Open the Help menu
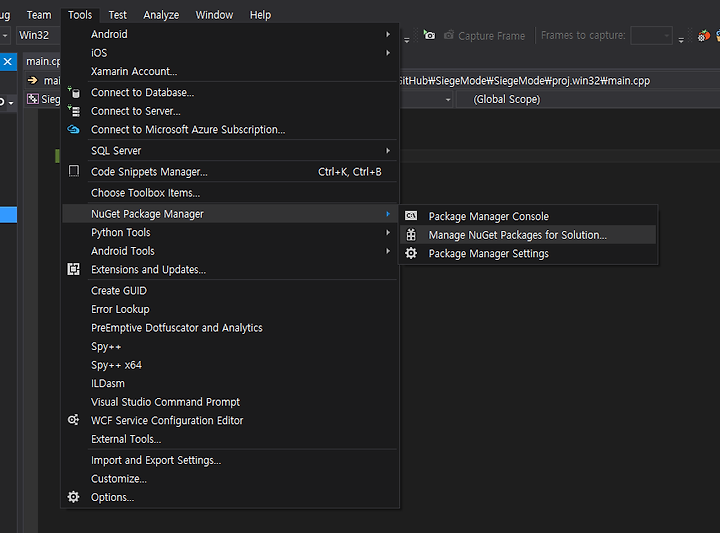The width and height of the screenshot is (720, 533). tap(260, 15)
